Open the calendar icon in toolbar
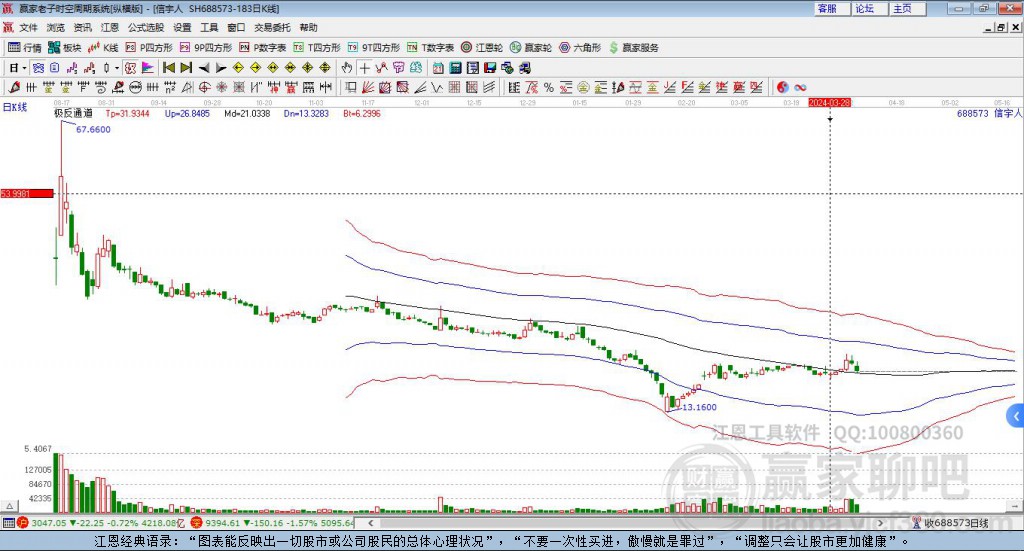The height and width of the screenshot is (551, 1024). point(438,68)
